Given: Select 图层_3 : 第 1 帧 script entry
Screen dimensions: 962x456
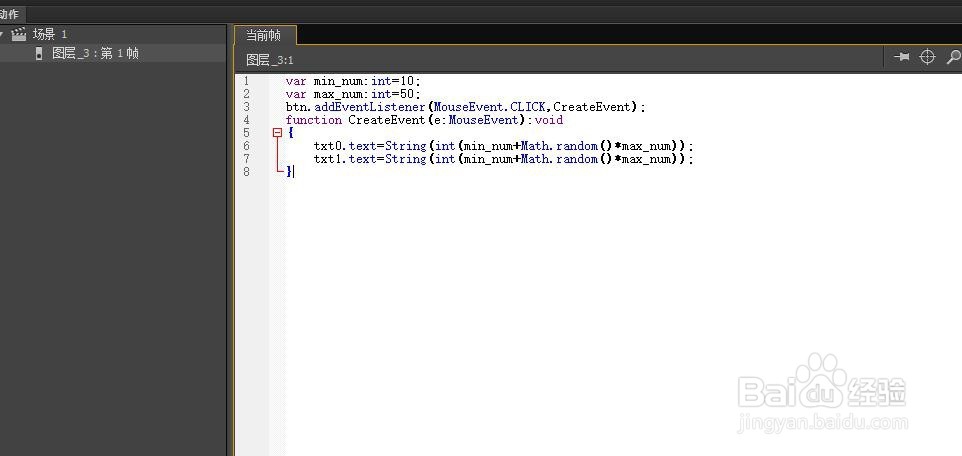Looking at the screenshot, I should [95, 53].
